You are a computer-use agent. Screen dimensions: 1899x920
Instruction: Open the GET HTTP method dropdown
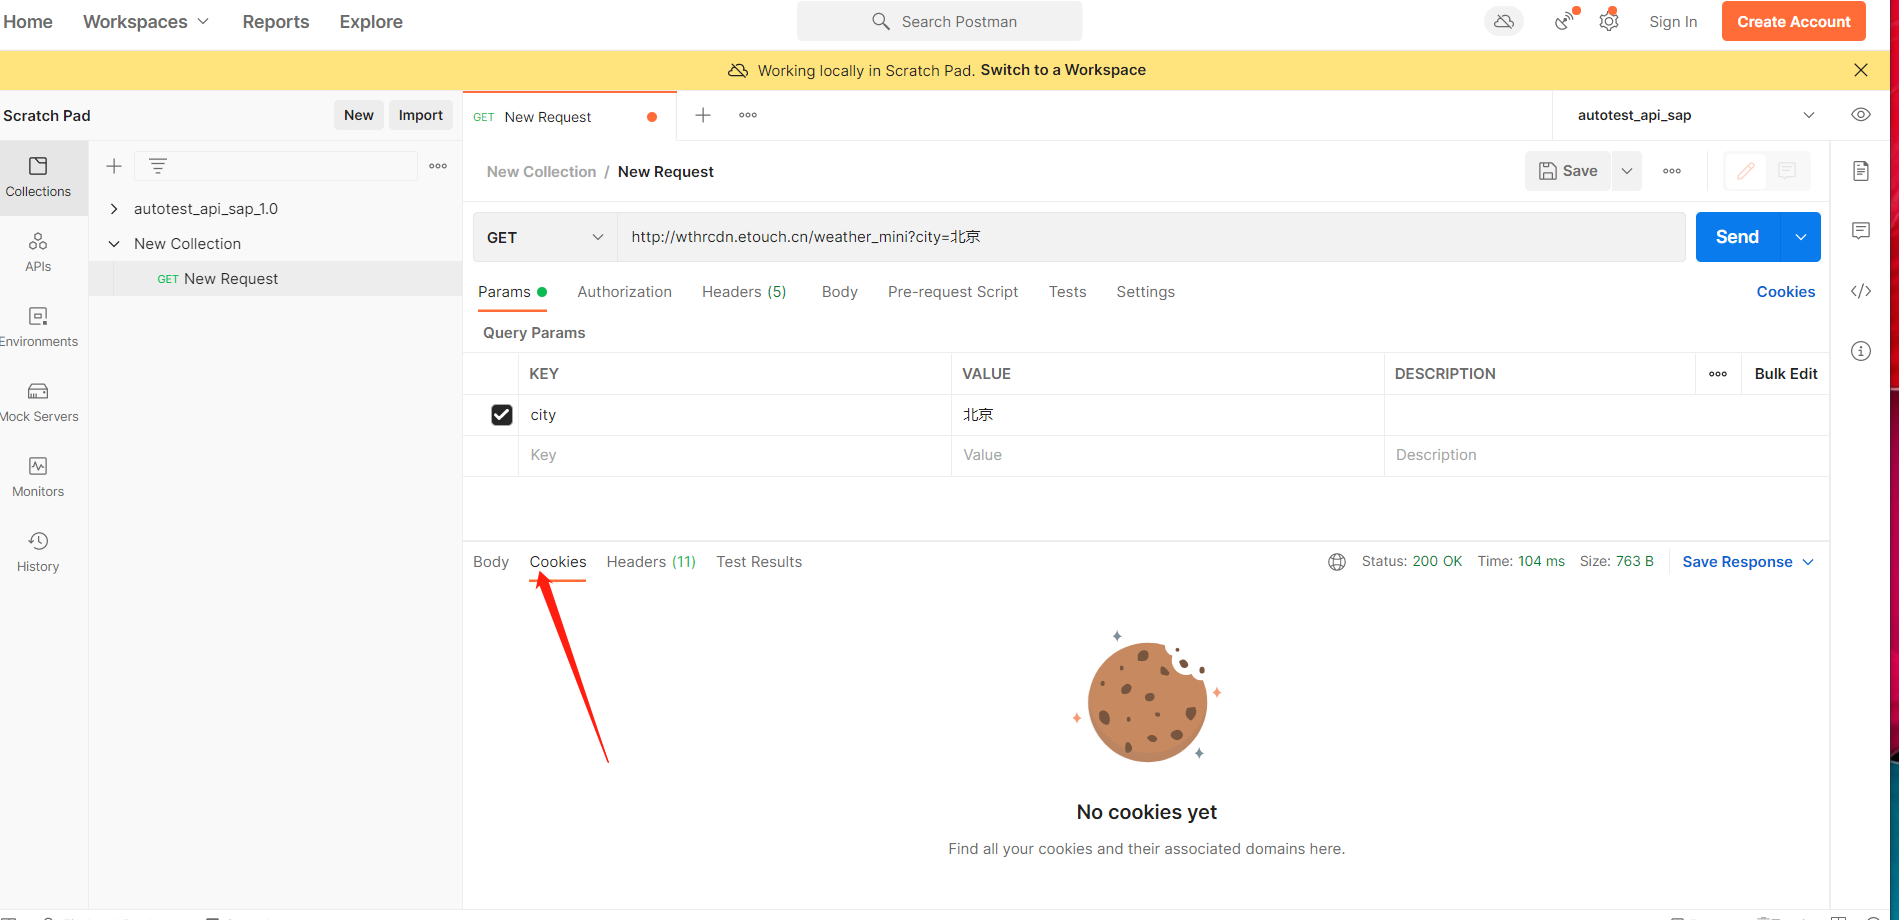click(x=545, y=237)
